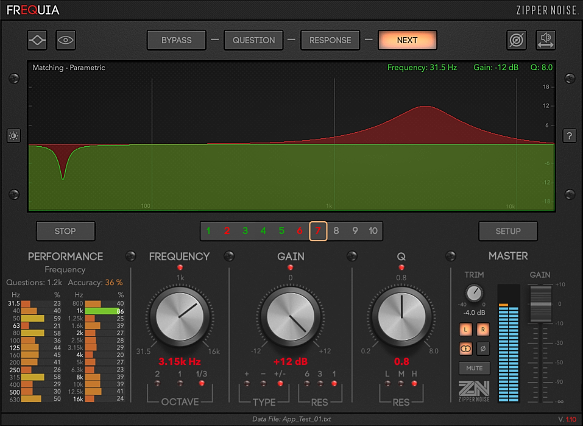Click the BYPASS button
Screen dimensions: 583x426
pos(176,40)
